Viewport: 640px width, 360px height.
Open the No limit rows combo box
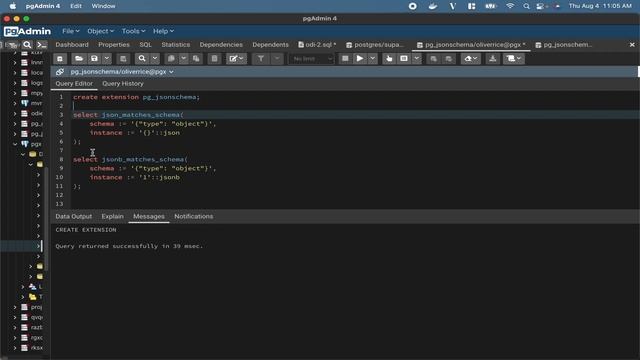311,59
